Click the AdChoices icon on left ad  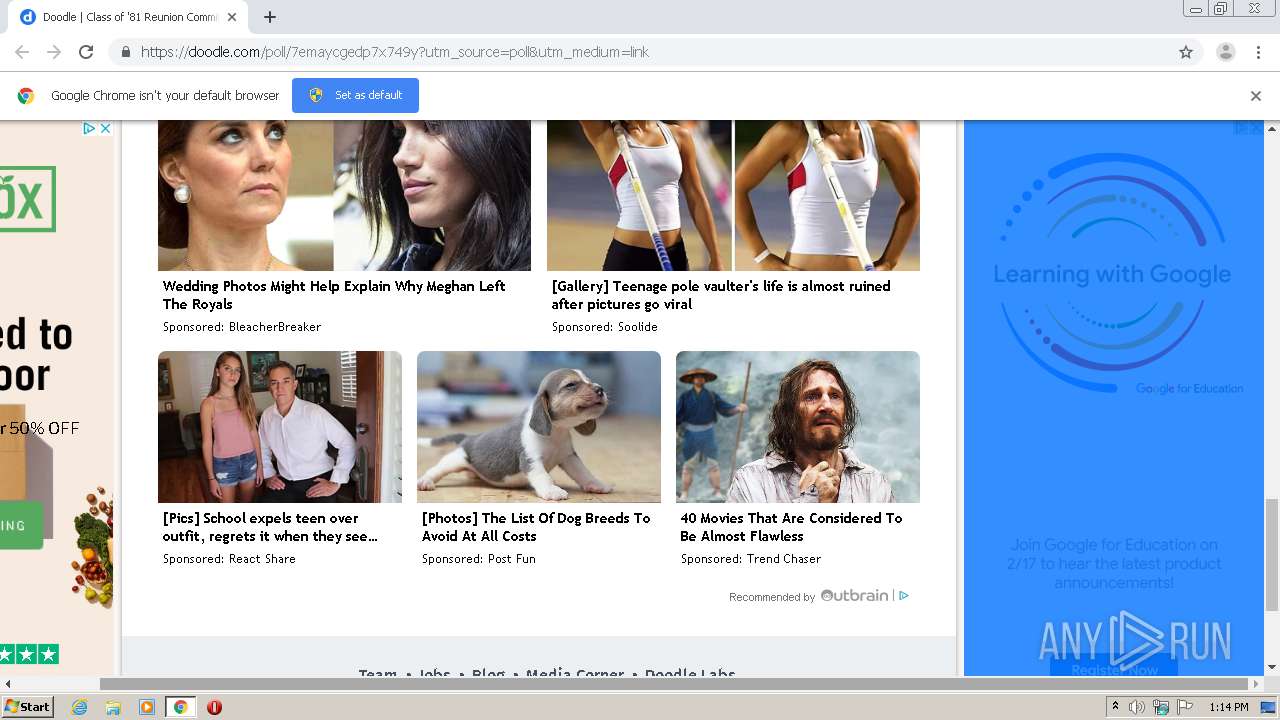click(89, 128)
